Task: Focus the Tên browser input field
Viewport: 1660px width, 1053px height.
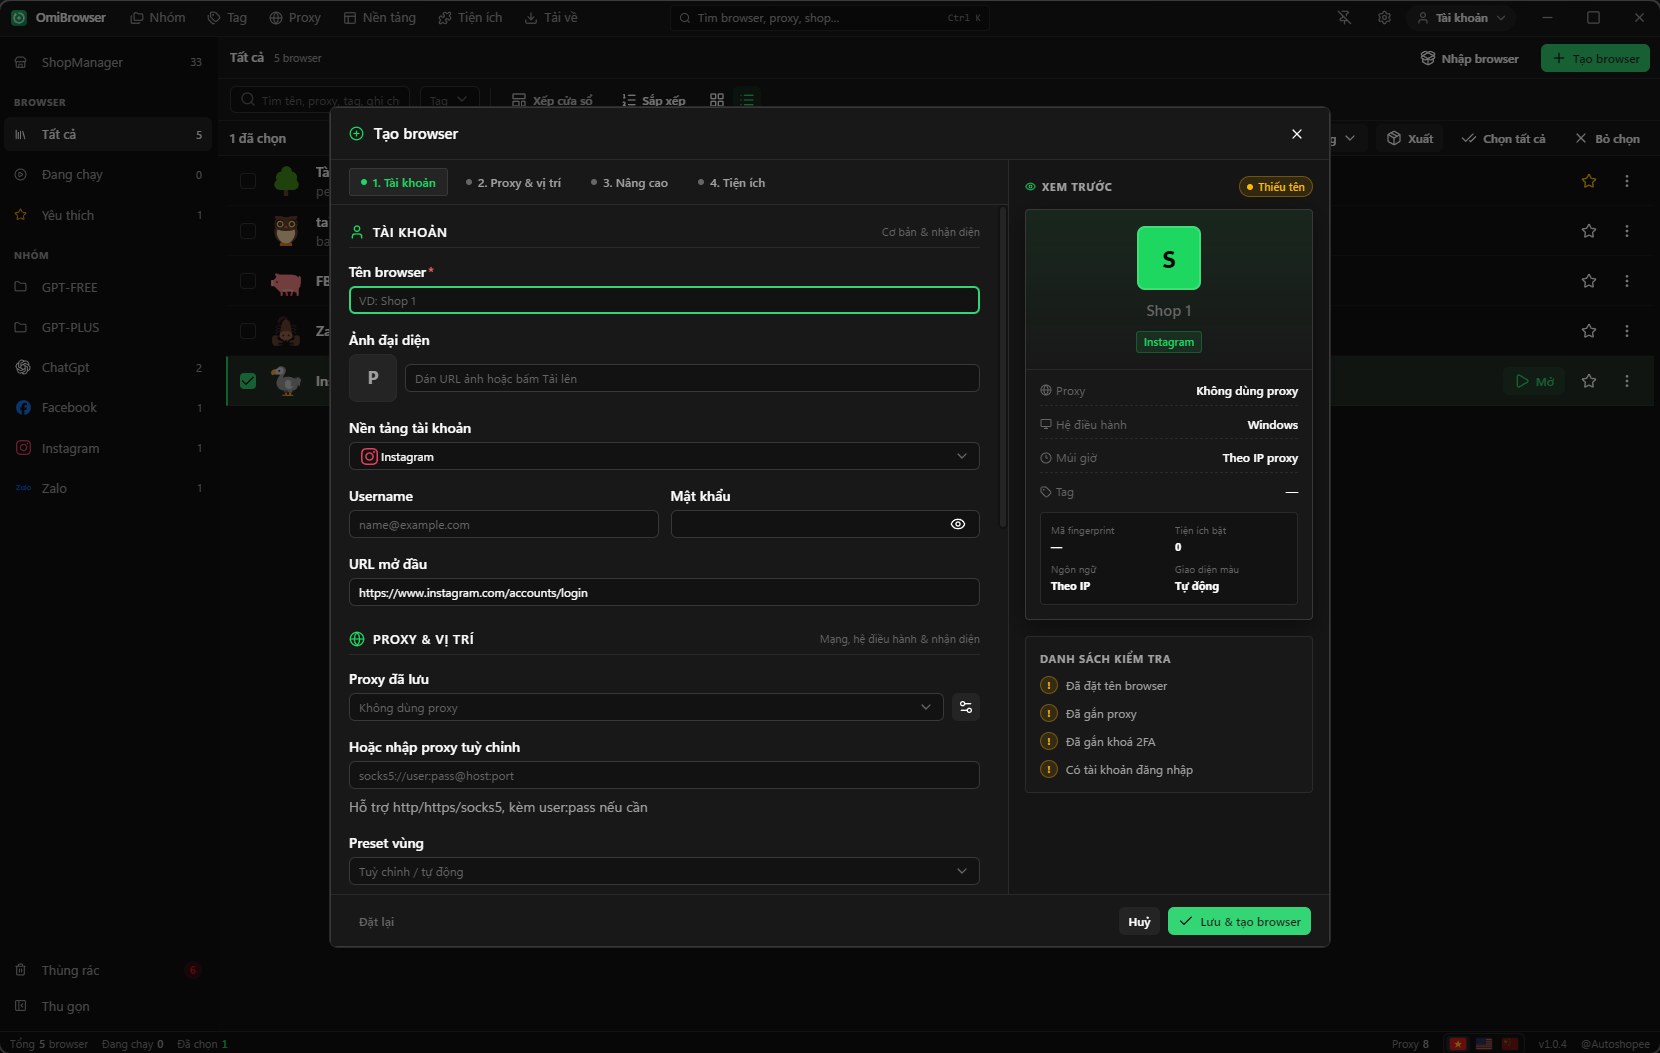Action: [664, 300]
